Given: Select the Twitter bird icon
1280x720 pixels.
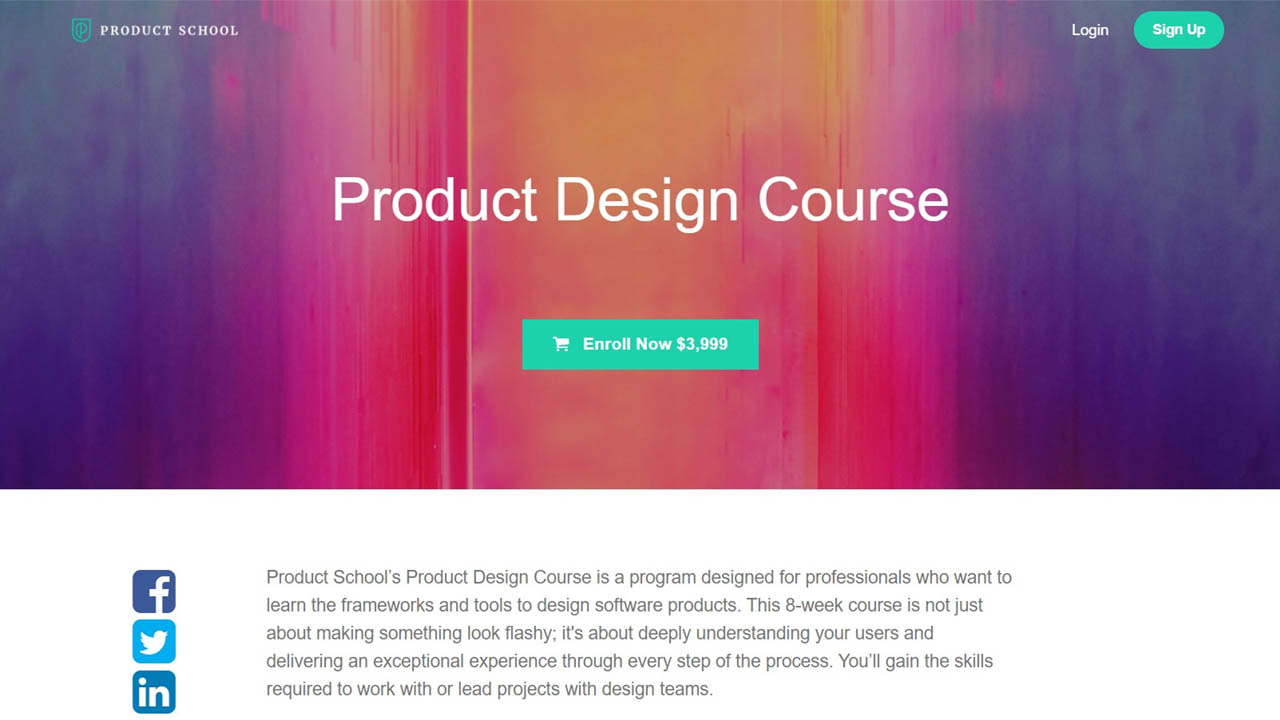Looking at the screenshot, I should (x=154, y=641).
